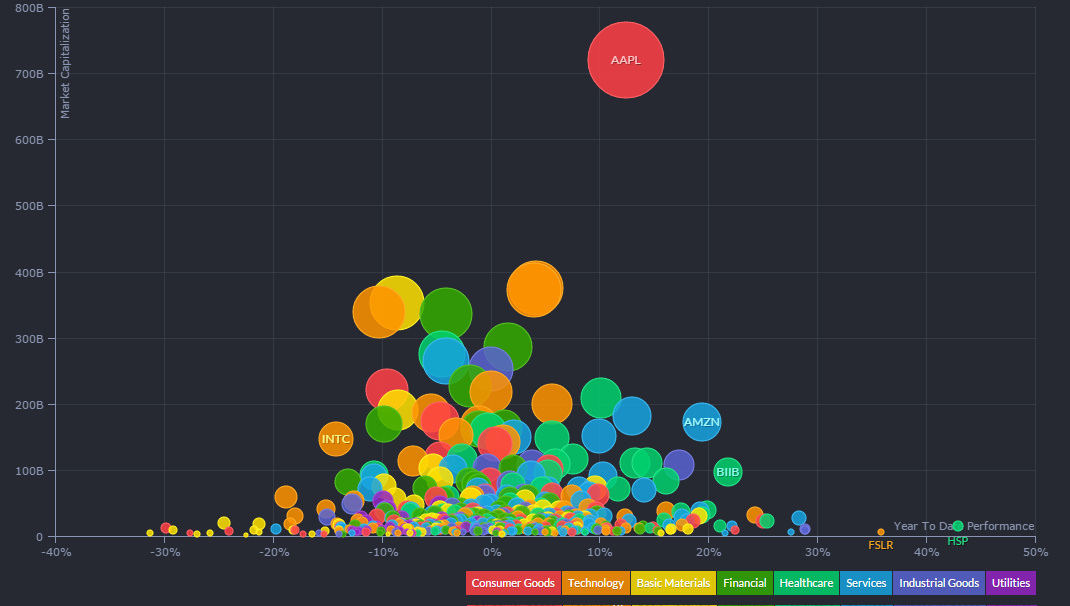Screen dimensions: 1070x606
Task: Select the INTC bubble
Action: [x=336, y=439]
